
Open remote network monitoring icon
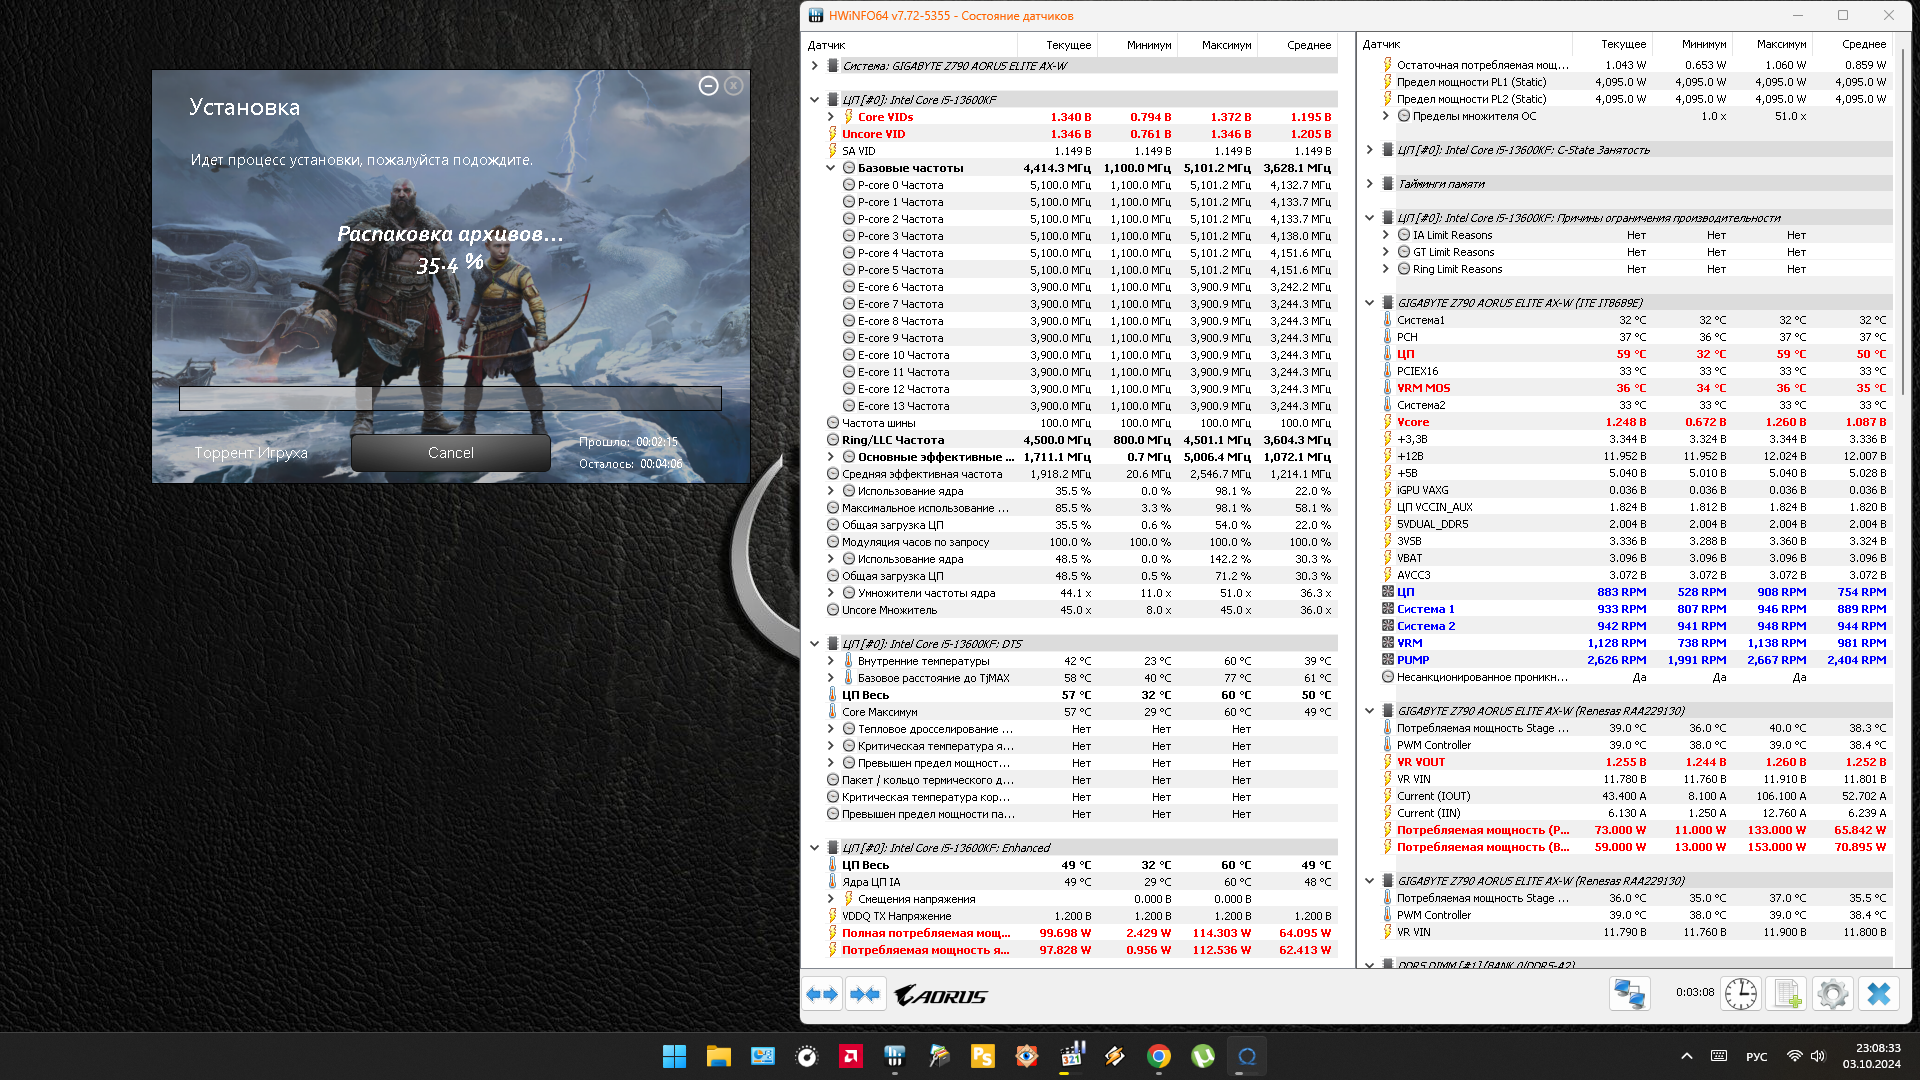(x=1629, y=994)
